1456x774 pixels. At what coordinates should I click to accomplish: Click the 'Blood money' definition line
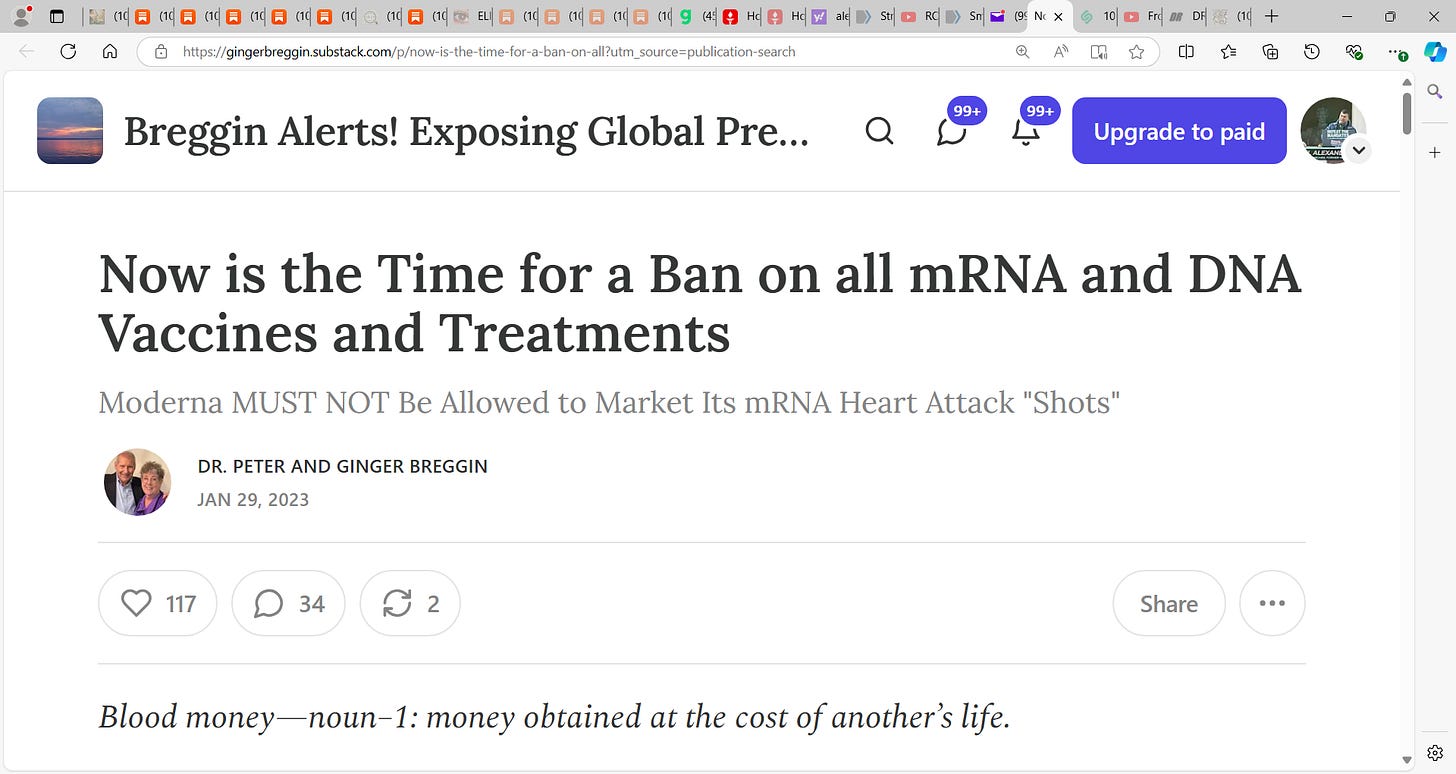[x=554, y=717]
